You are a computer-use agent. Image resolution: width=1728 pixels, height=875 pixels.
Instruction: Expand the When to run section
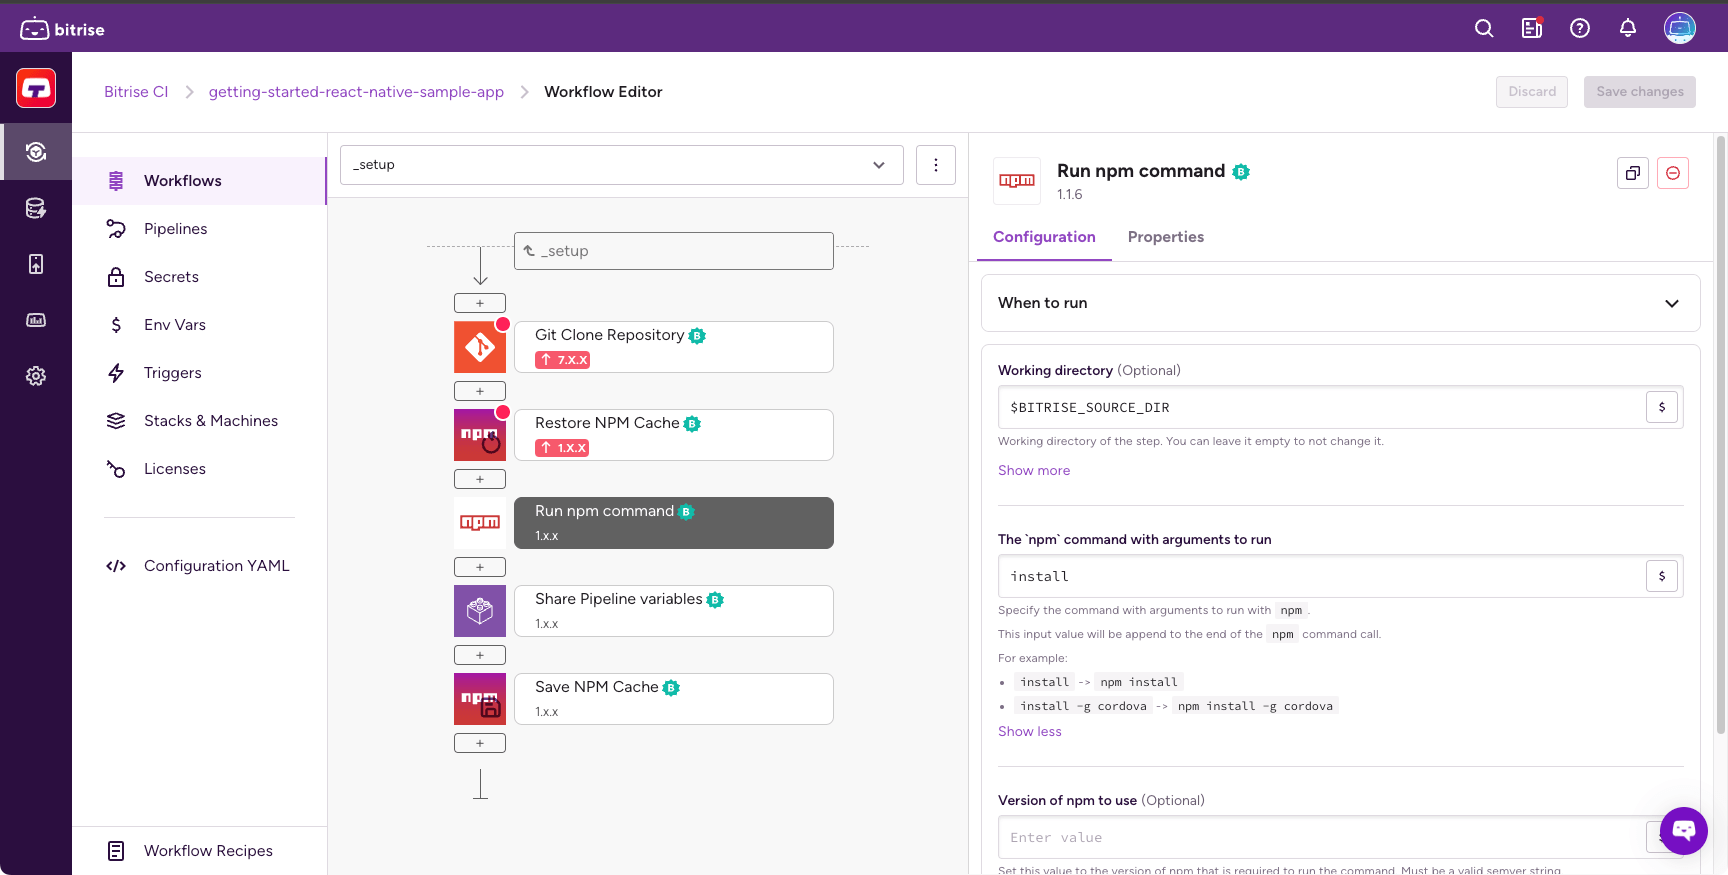pyautogui.click(x=1340, y=303)
